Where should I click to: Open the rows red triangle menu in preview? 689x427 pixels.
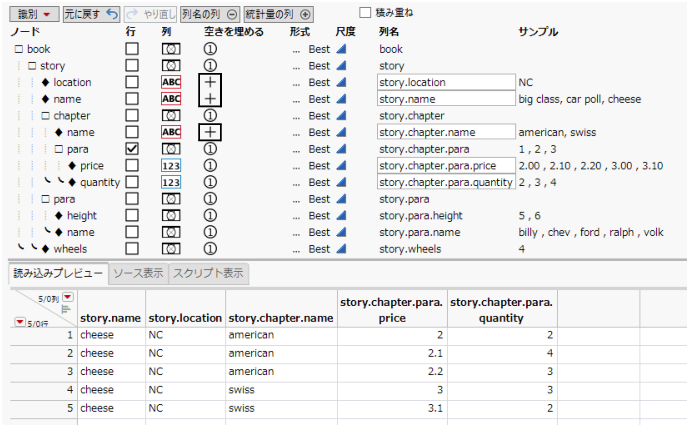click(20, 322)
